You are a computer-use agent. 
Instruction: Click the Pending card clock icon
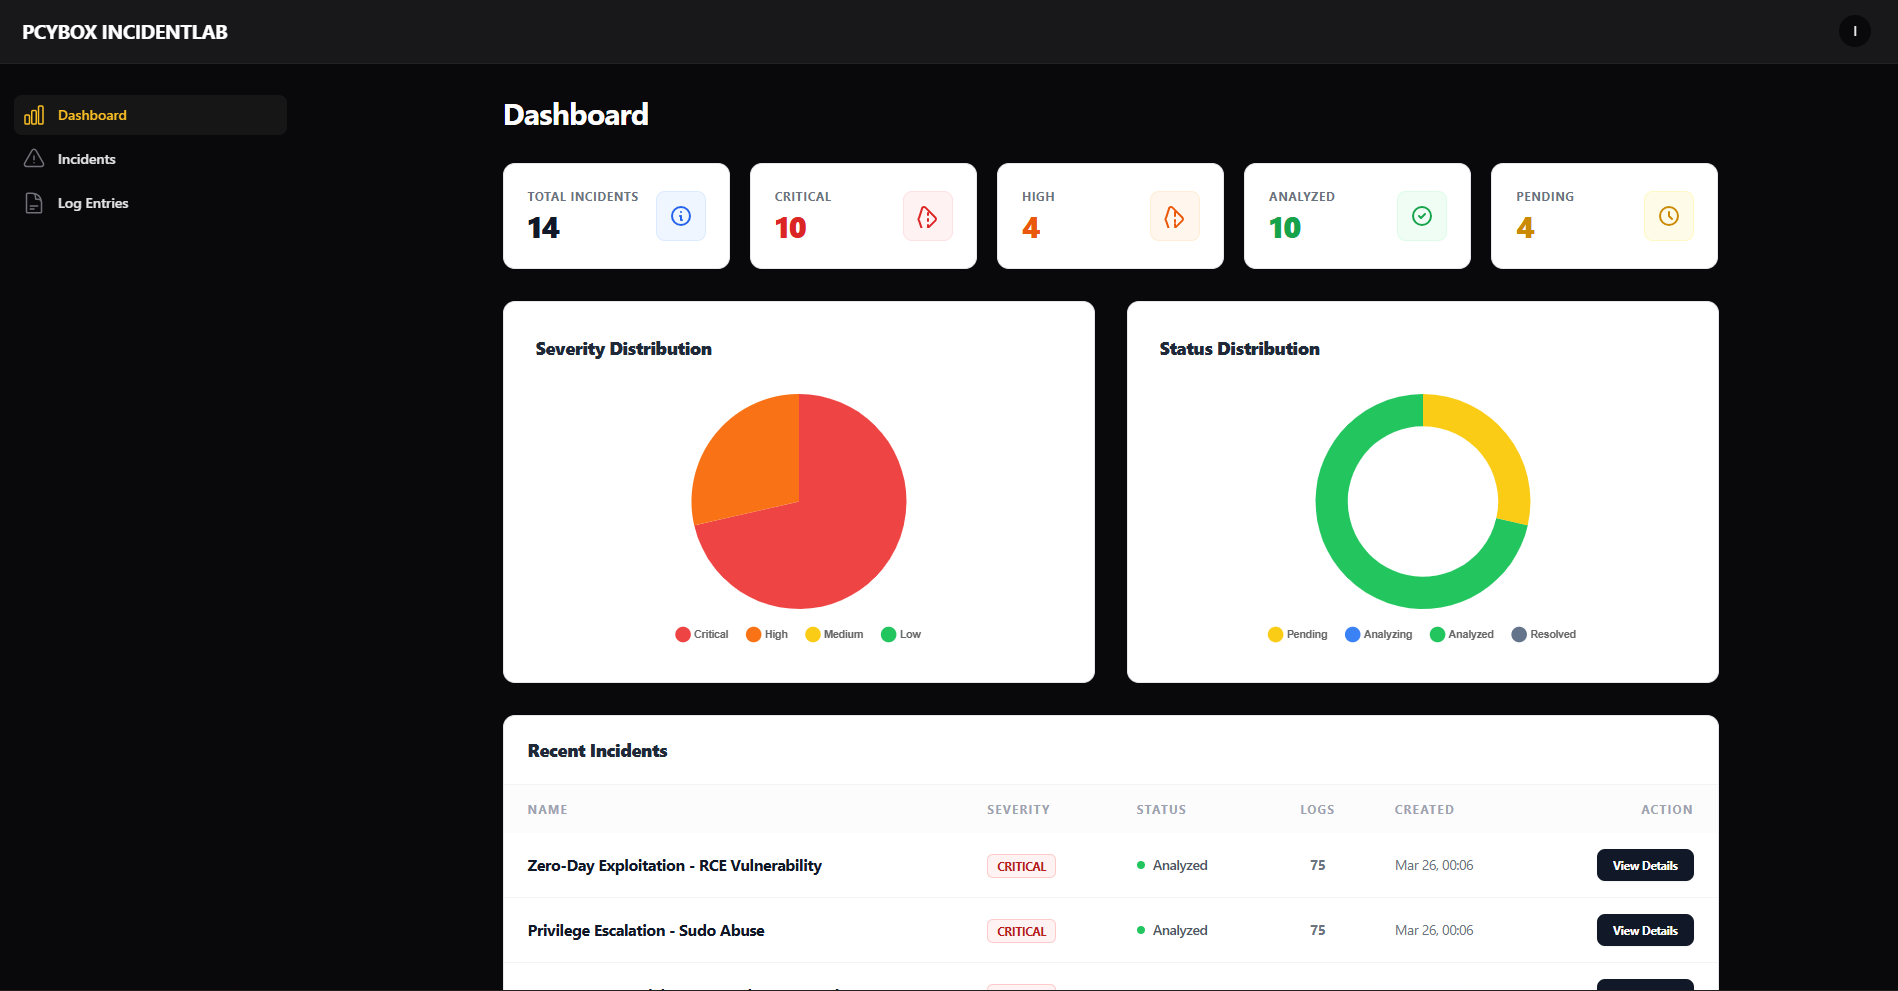point(1669,216)
